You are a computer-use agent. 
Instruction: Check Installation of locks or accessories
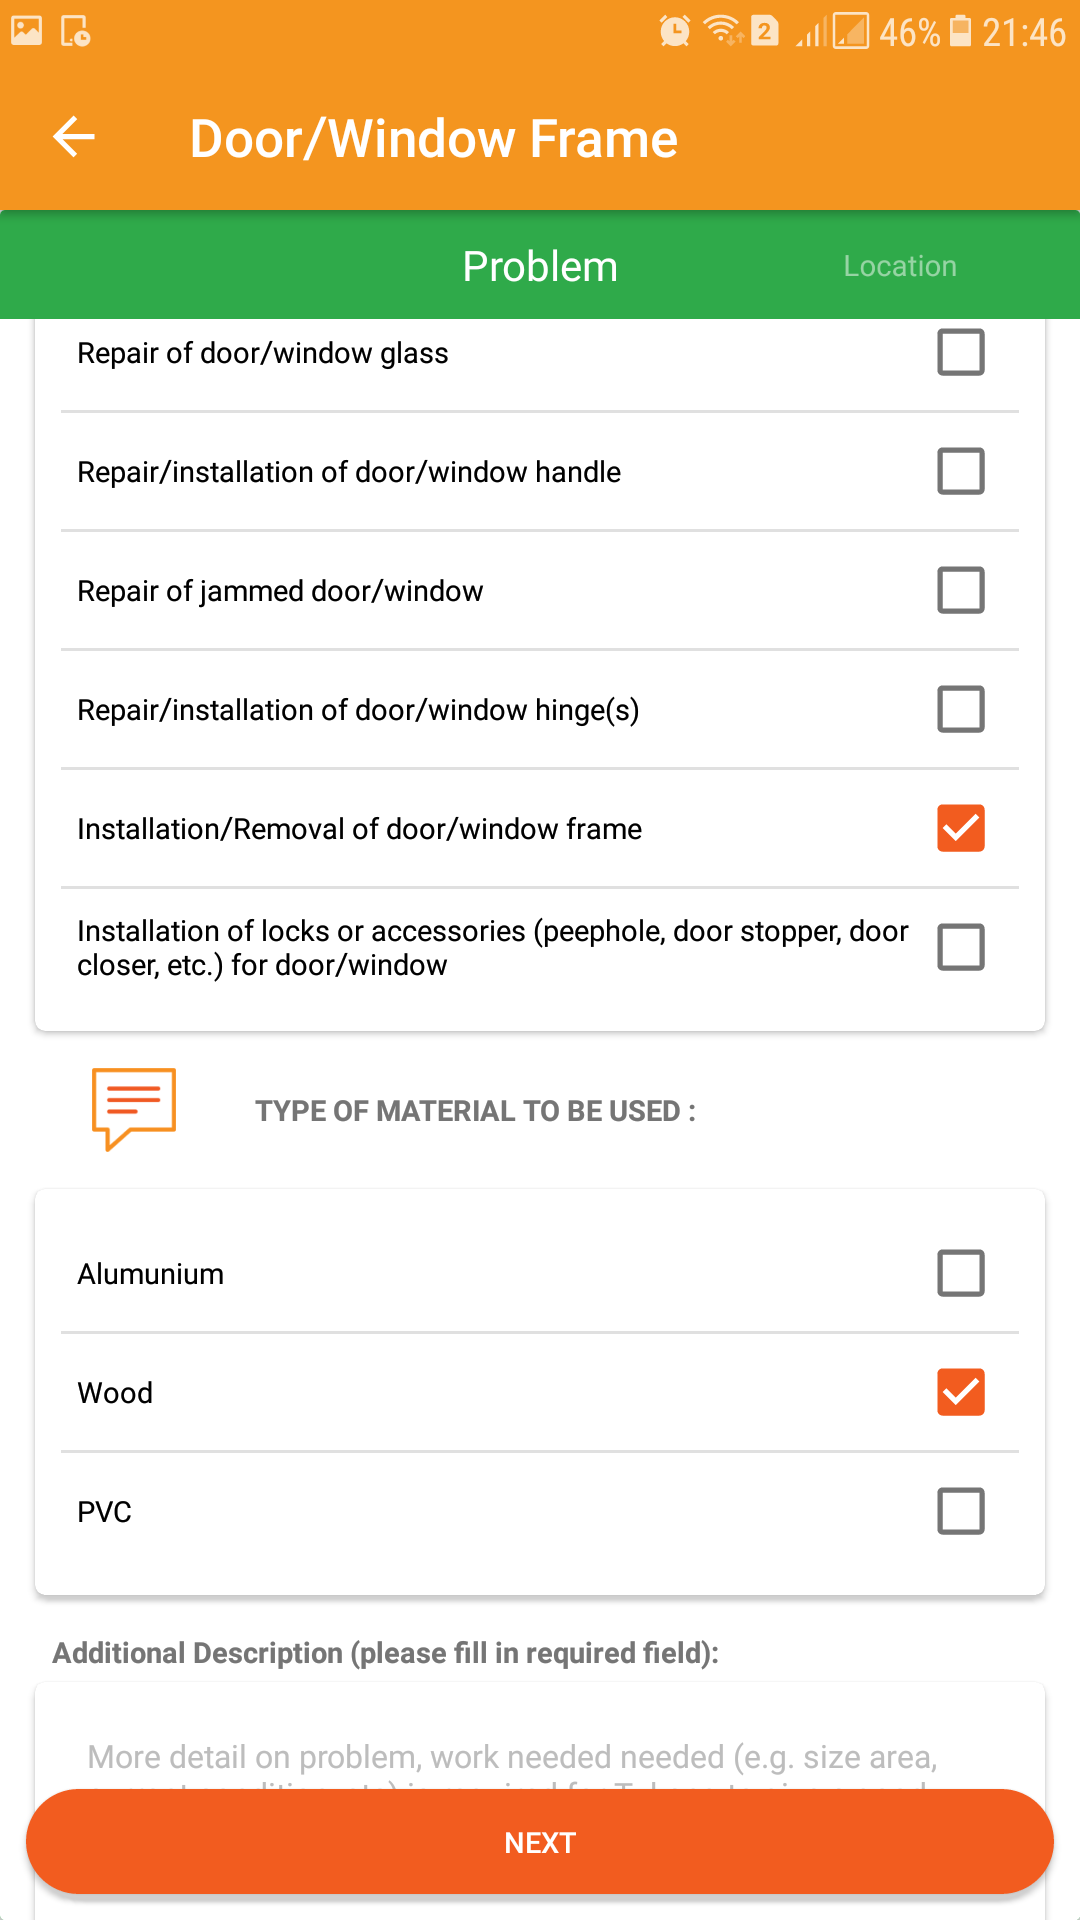[x=960, y=947]
